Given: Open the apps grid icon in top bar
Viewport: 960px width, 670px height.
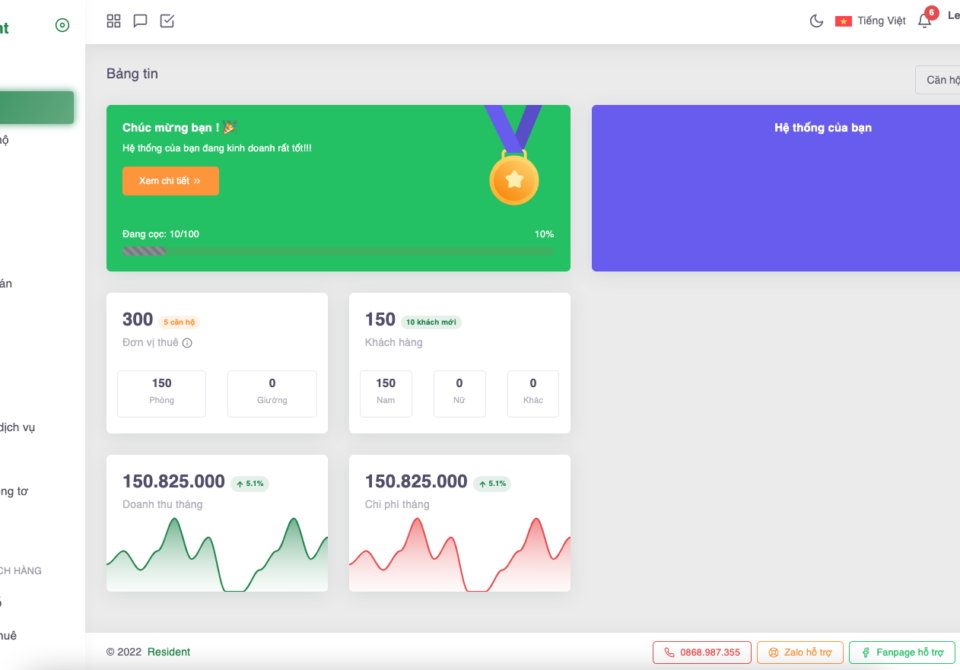Looking at the screenshot, I should point(114,21).
